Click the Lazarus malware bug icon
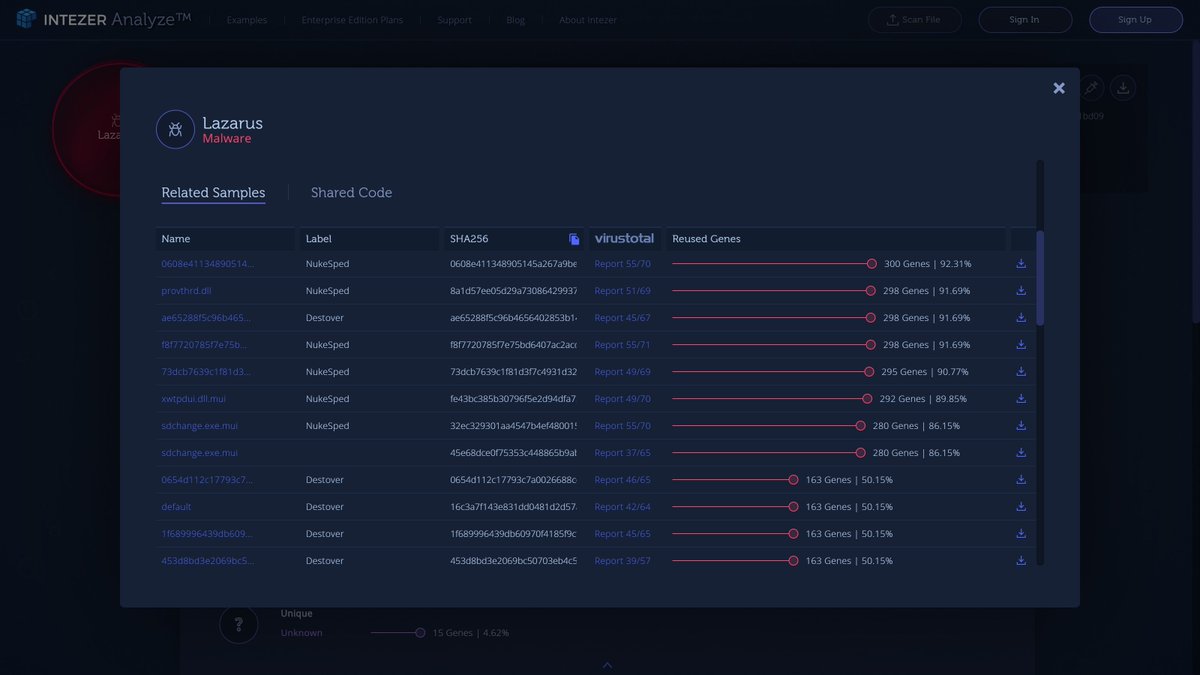The width and height of the screenshot is (1200, 675). (175, 130)
